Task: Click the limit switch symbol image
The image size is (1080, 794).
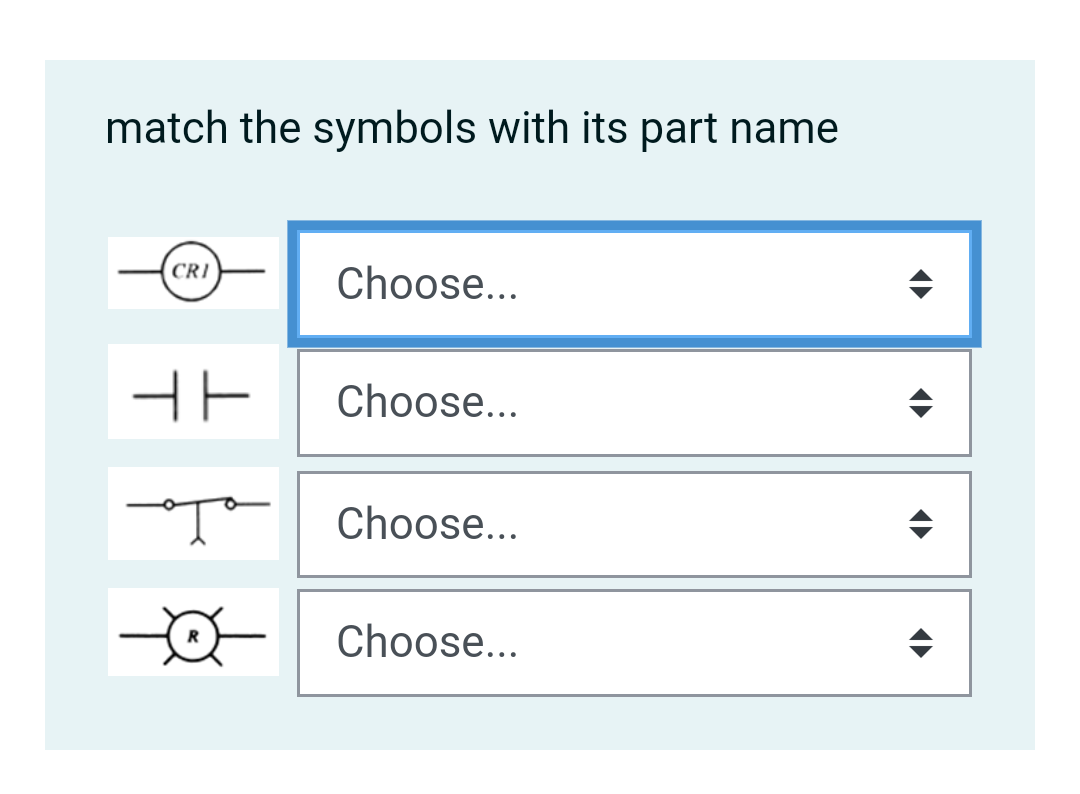Action: 194,514
